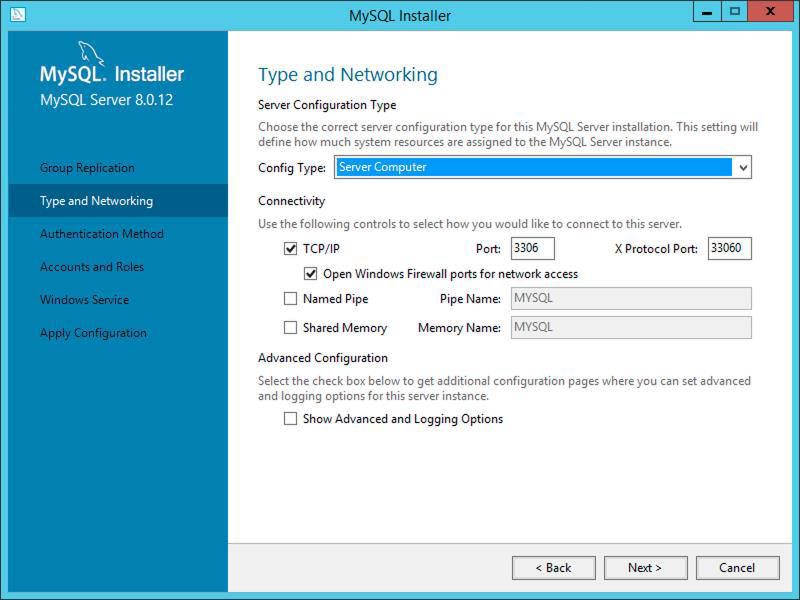Toggle the TCP/IP checkbox
The height and width of the screenshot is (600, 800).
click(291, 248)
